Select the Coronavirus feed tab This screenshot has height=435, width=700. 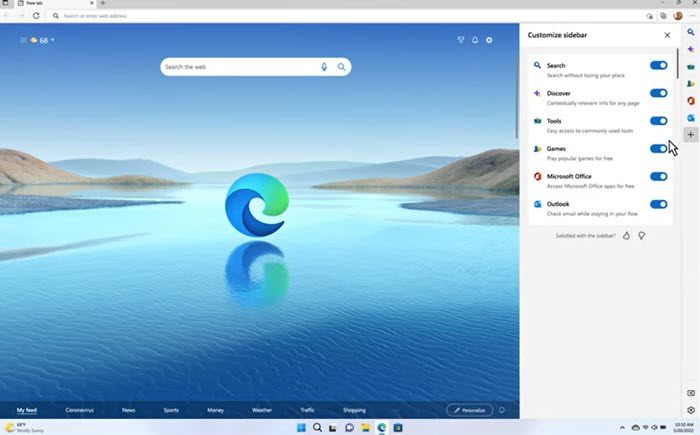coord(79,410)
